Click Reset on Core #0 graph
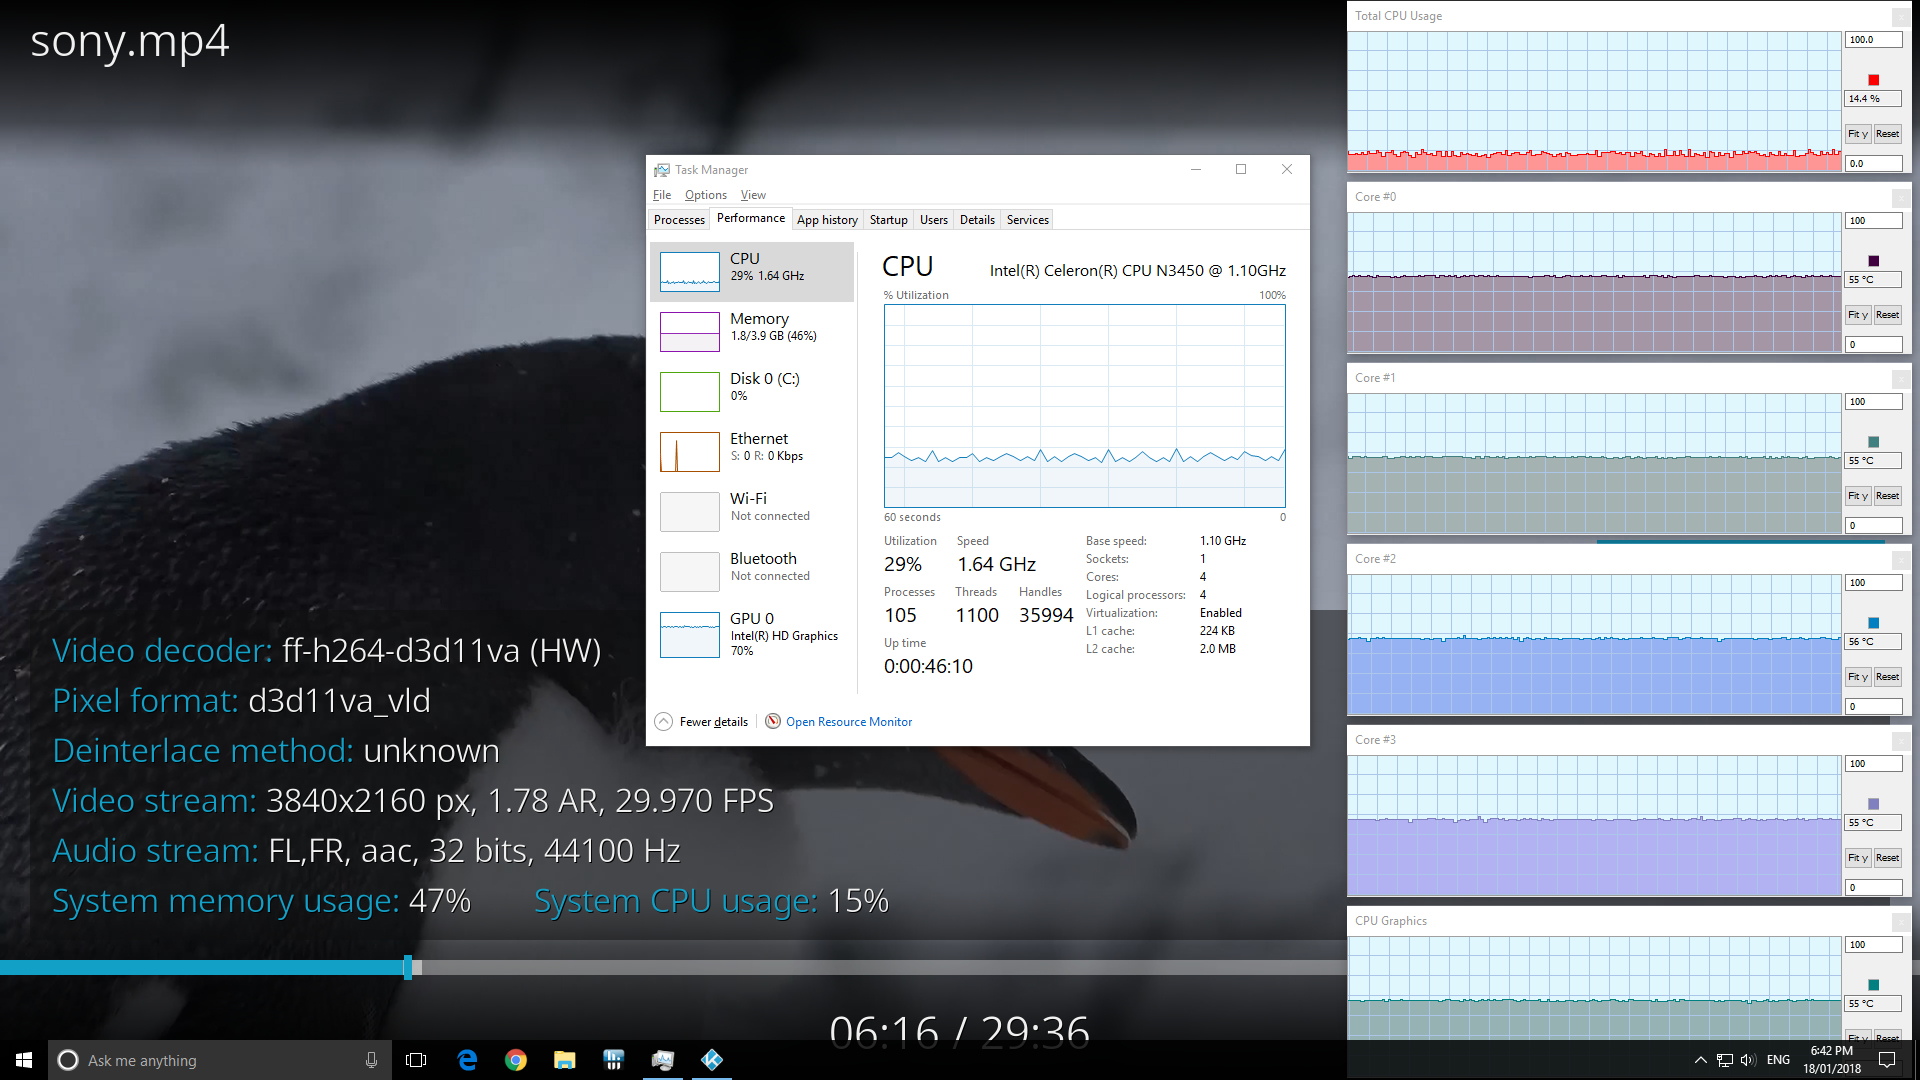The height and width of the screenshot is (1080, 1920). pos(1887,315)
